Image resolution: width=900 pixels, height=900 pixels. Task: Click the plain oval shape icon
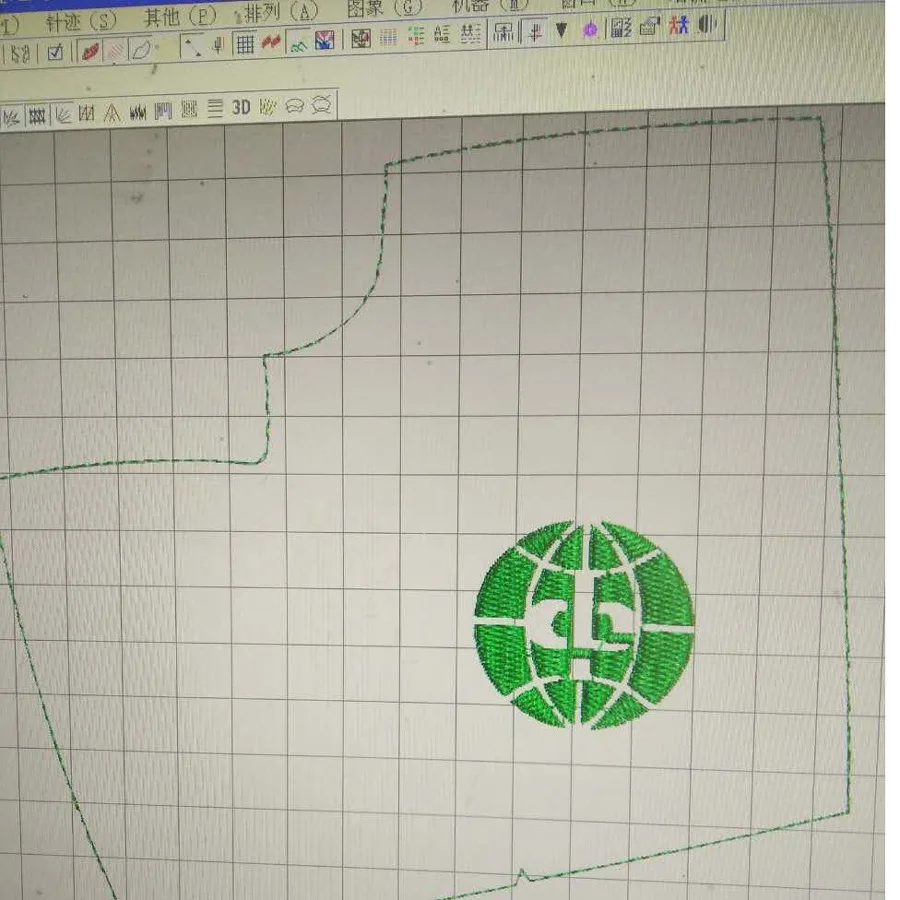[294, 106]
